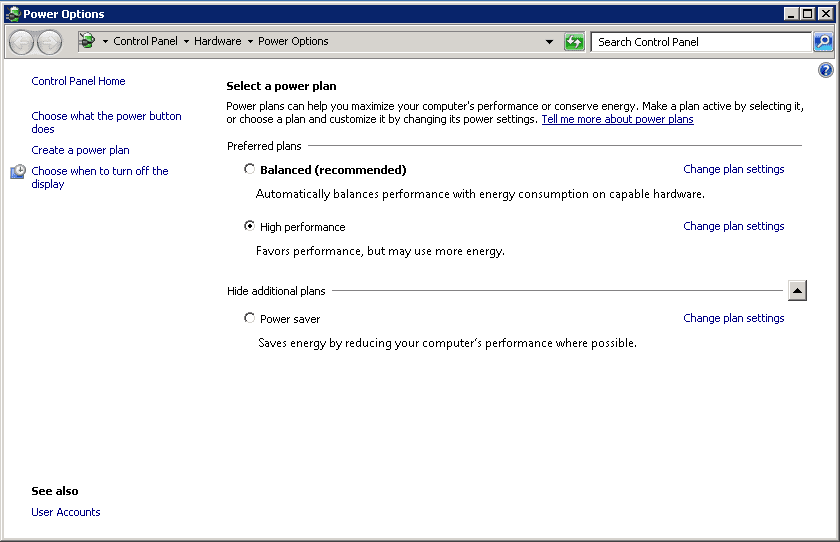
Task: Click the search magnifier icon
Action: coord(823,42)
